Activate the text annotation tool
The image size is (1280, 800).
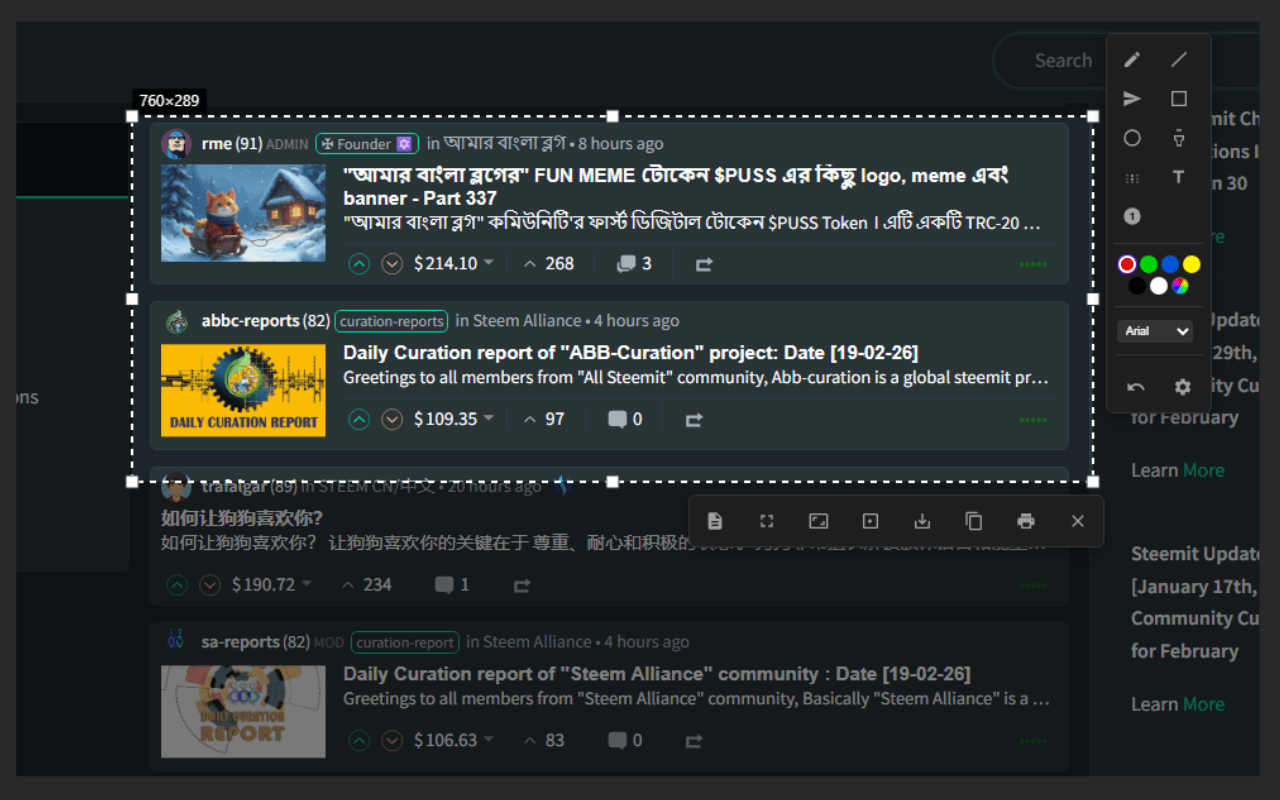click(x=1179, y=177)
